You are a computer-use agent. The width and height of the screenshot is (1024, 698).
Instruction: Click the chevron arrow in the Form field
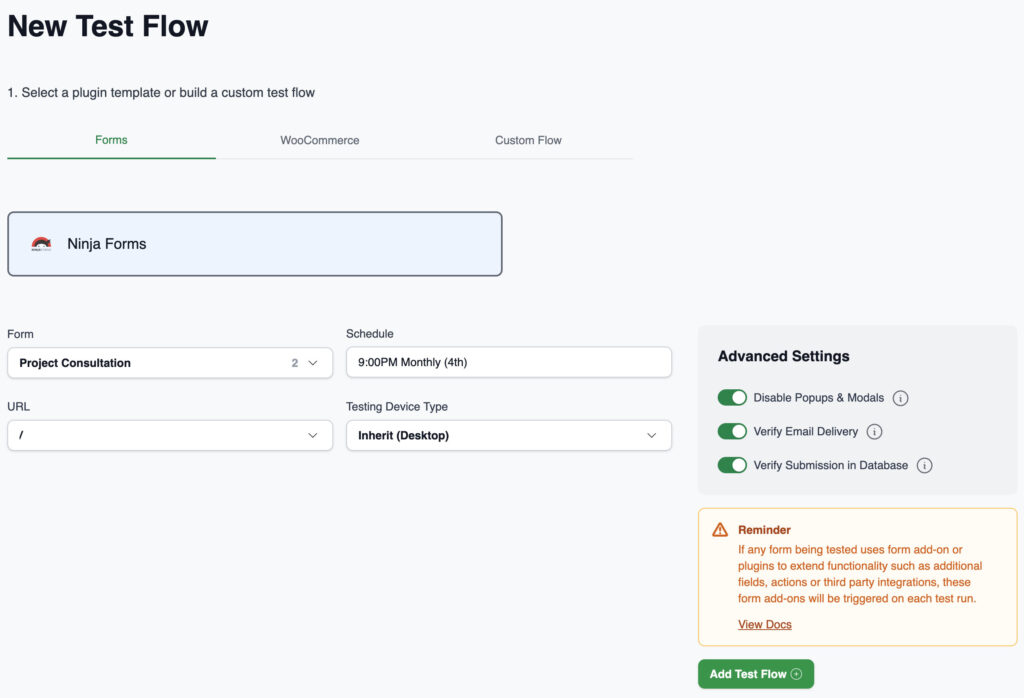coord(313,363)
